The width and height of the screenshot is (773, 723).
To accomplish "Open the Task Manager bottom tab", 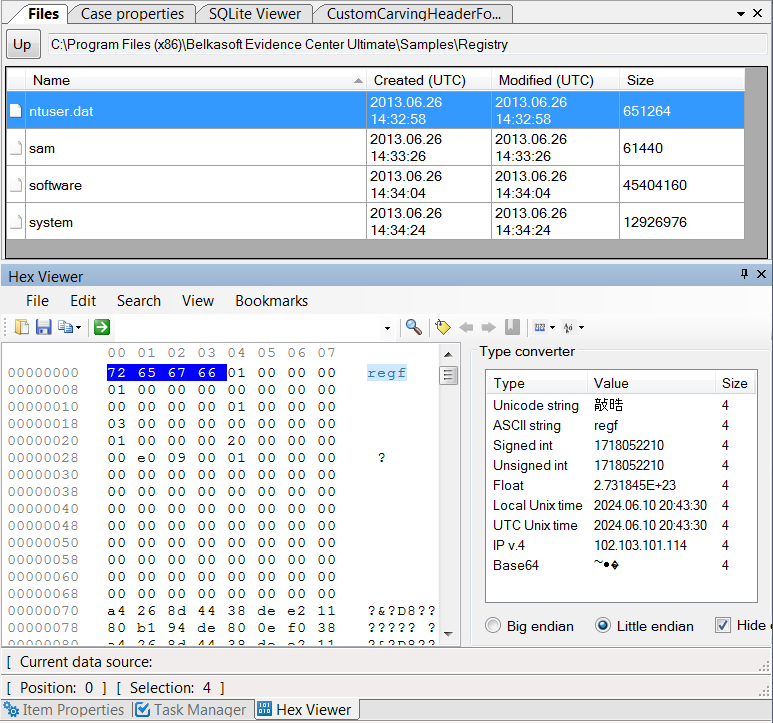I will click(190, 710).
